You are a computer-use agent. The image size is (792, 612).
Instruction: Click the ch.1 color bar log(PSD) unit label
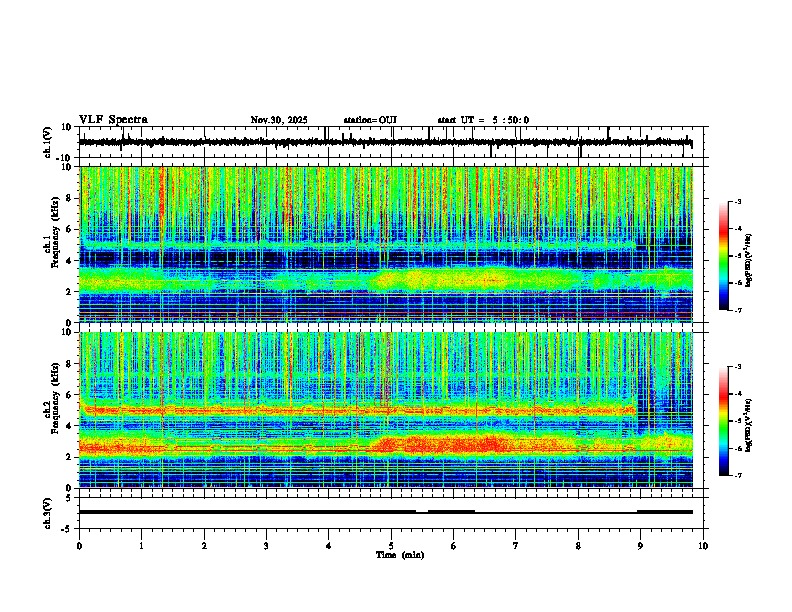point(749,261)
